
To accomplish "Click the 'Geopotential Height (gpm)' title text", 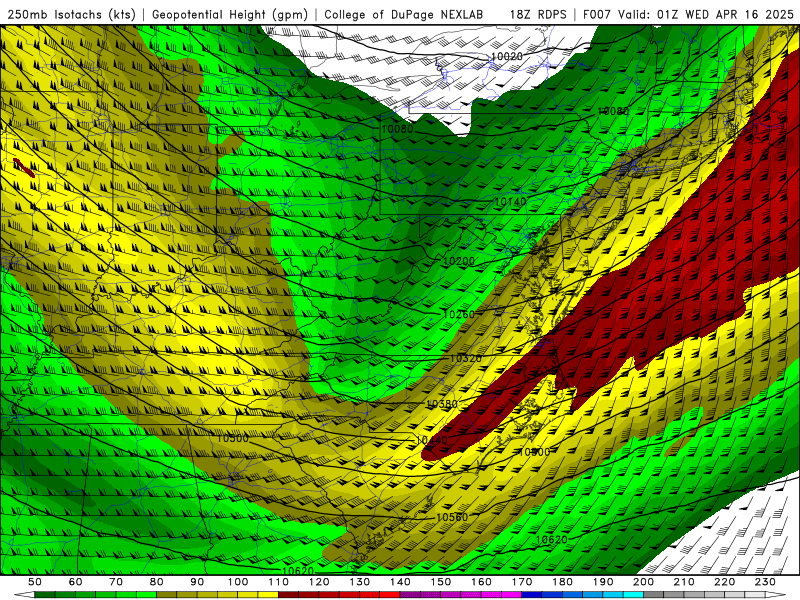I will (x=230, y=15).
